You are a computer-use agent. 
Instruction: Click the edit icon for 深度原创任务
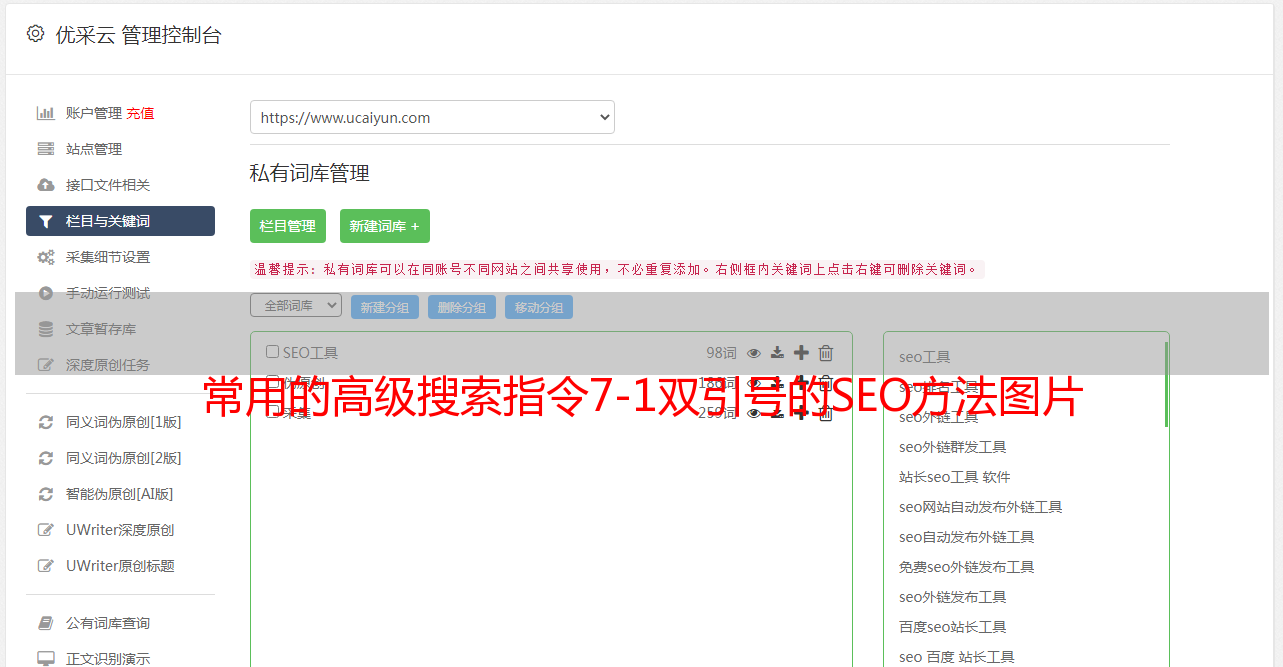coord(46,365)
